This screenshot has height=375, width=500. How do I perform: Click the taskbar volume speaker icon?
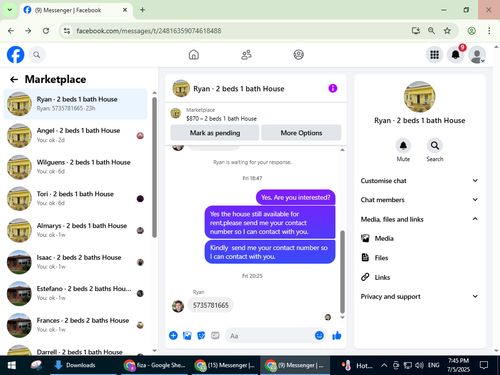pos(419,365)
